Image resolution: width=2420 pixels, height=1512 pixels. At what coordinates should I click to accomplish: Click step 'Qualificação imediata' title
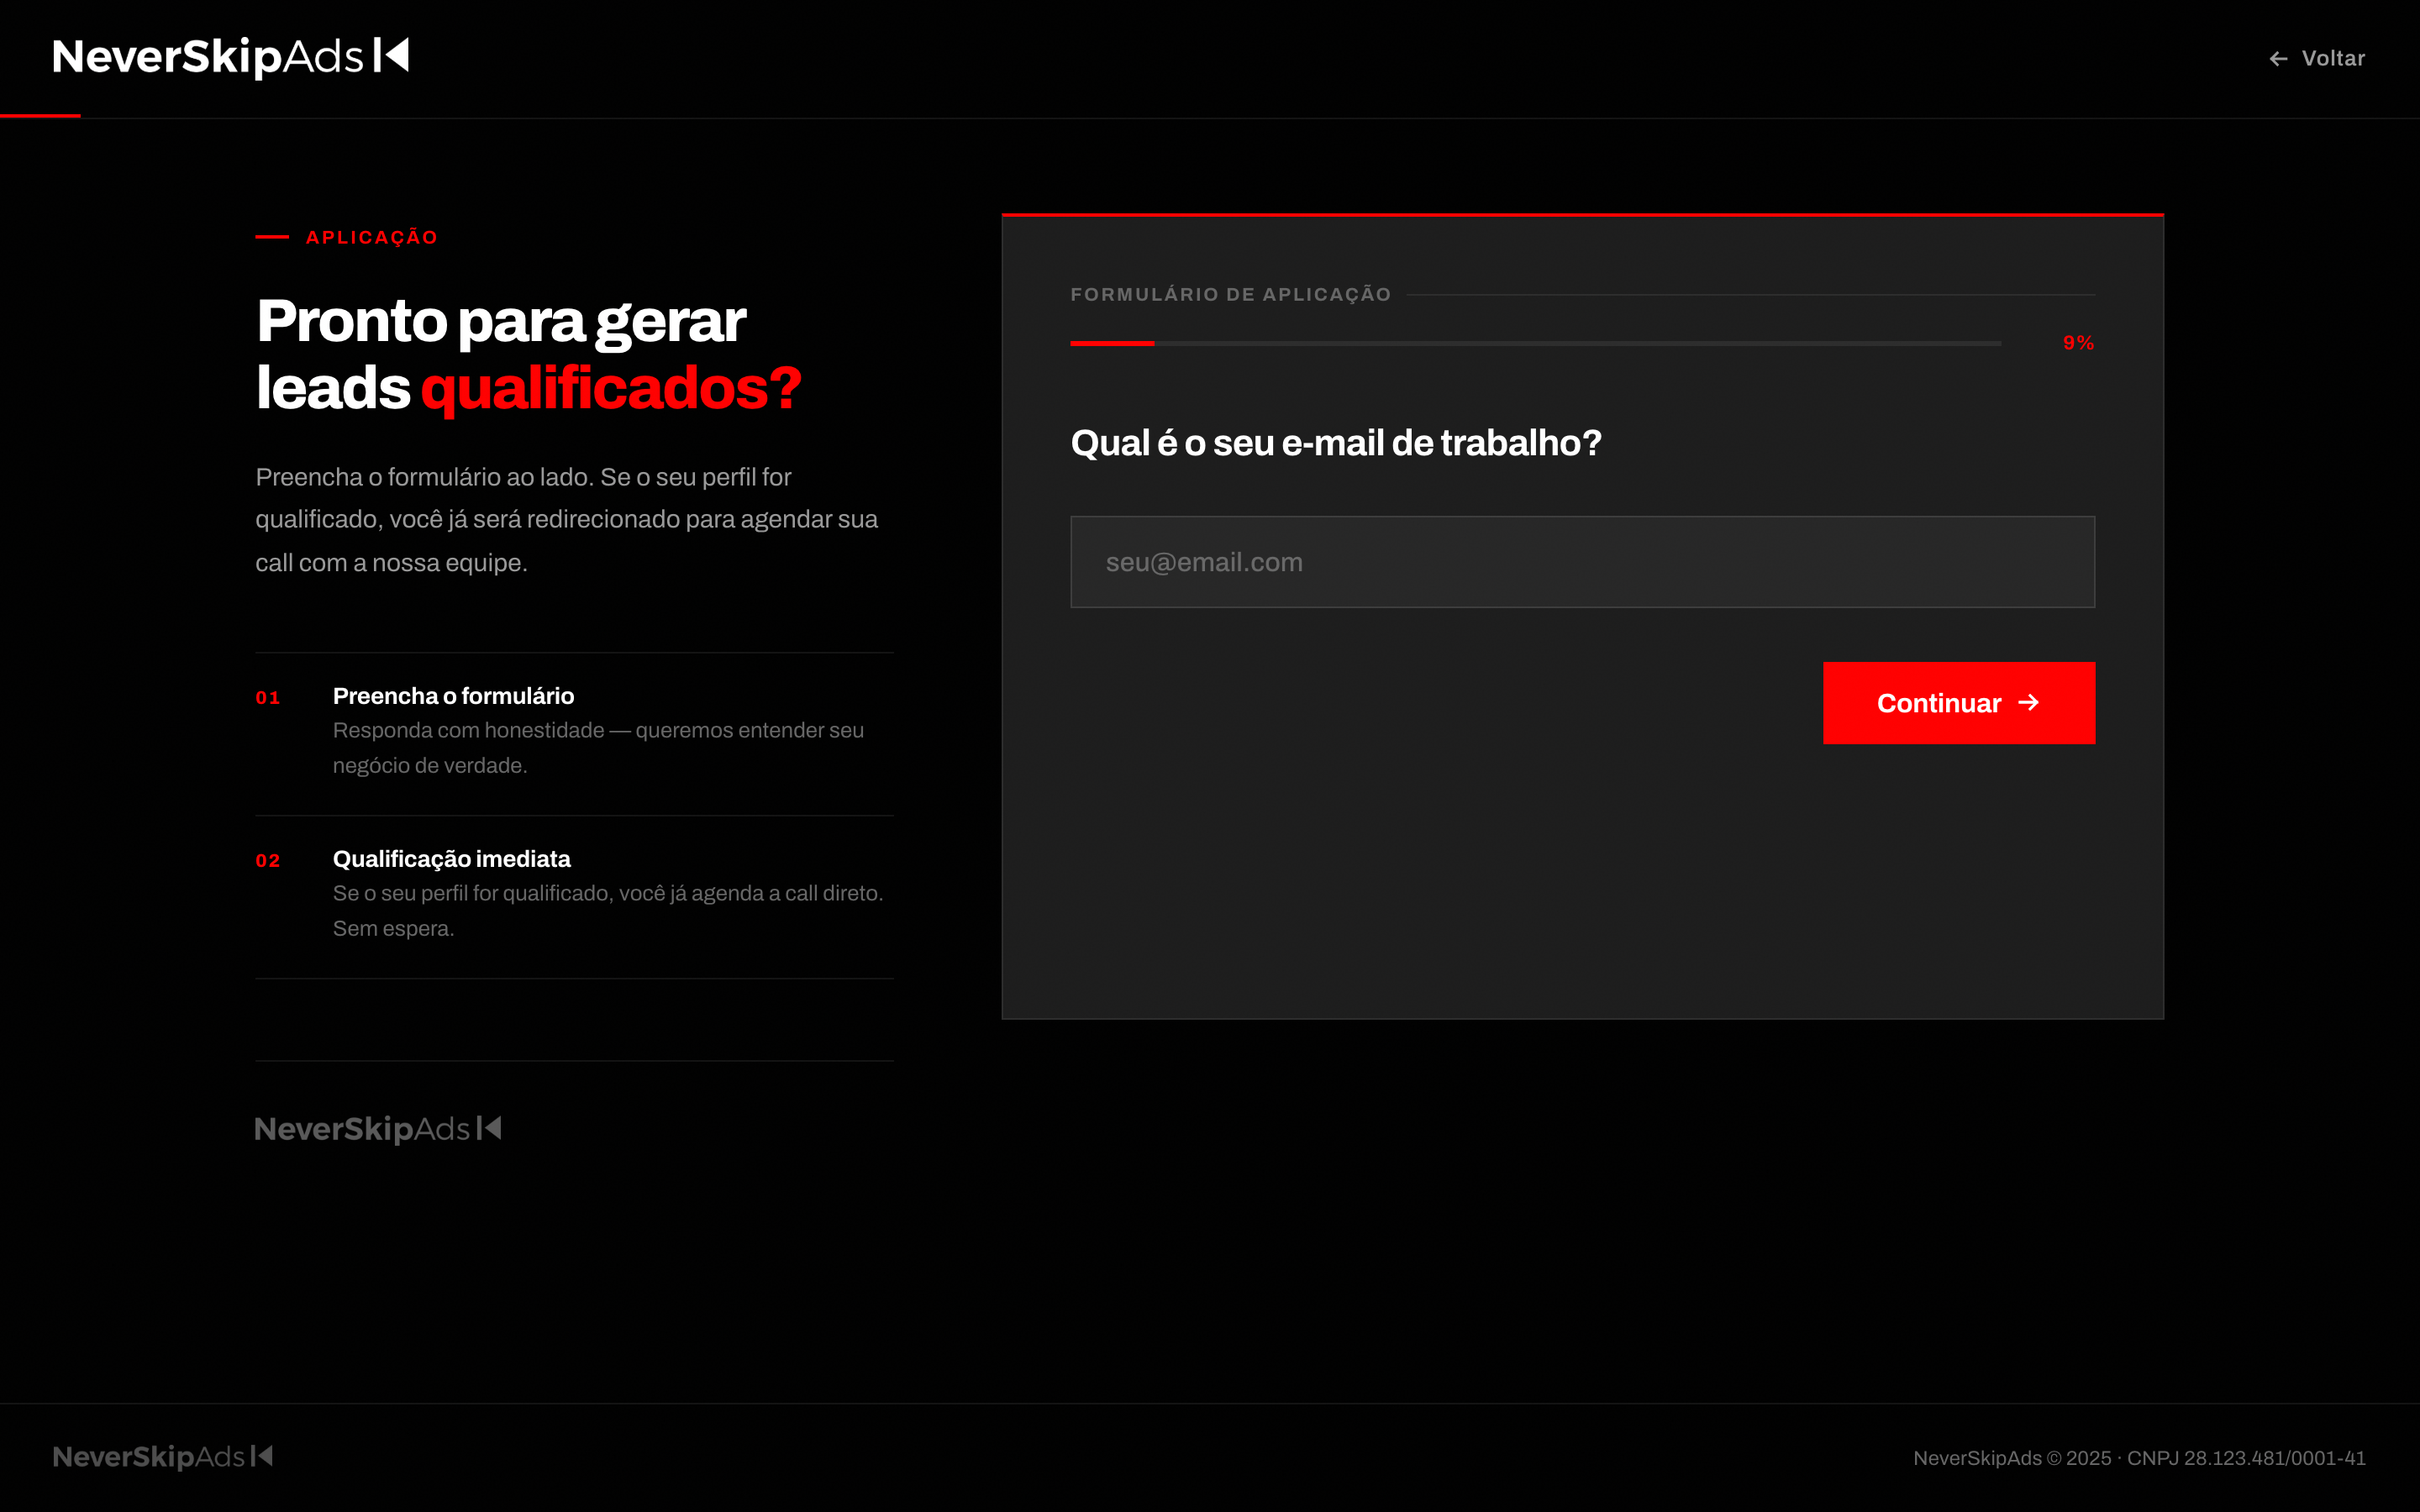click(x=451, y=859)
